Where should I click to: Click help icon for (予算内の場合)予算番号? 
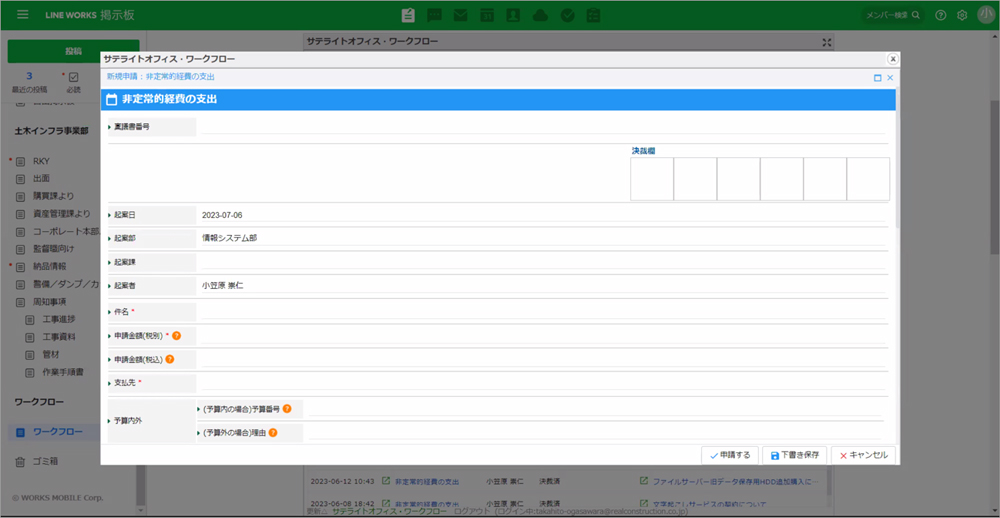tap(287, 409)
